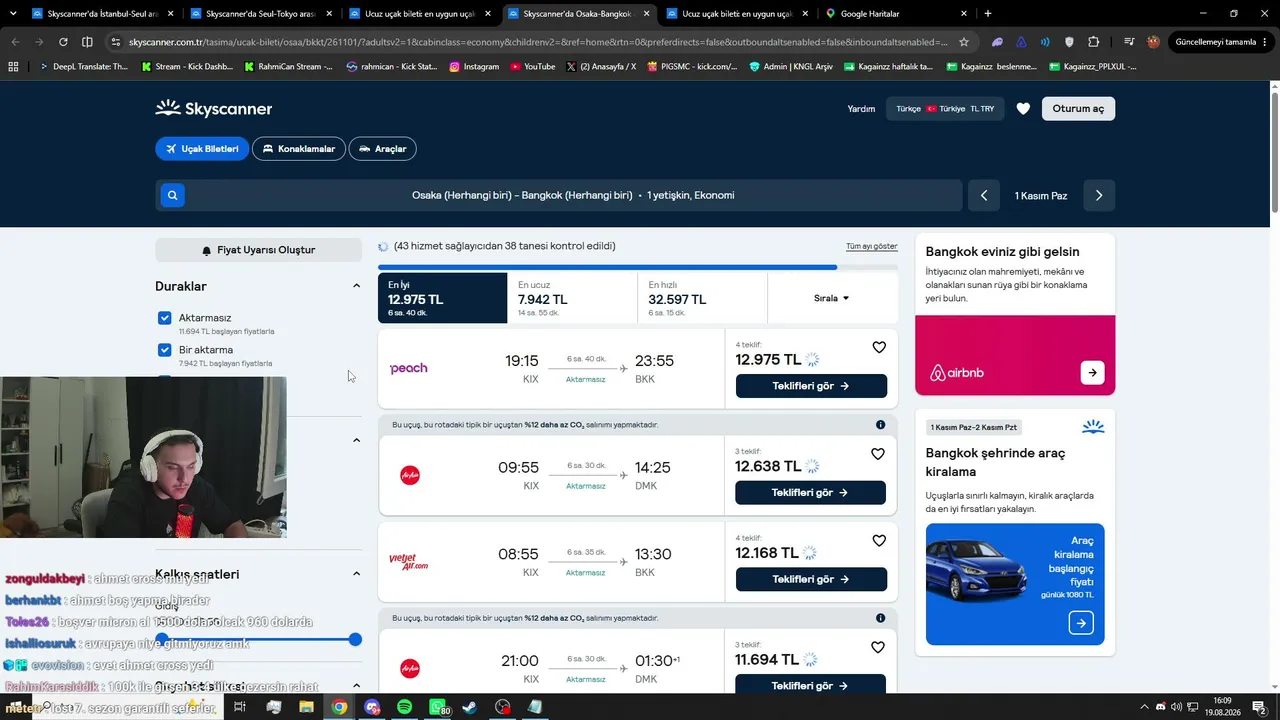Viewport: 1280px width, 720px height.
Task: Go to previous day arrow
Action: [x=983, y=195]
